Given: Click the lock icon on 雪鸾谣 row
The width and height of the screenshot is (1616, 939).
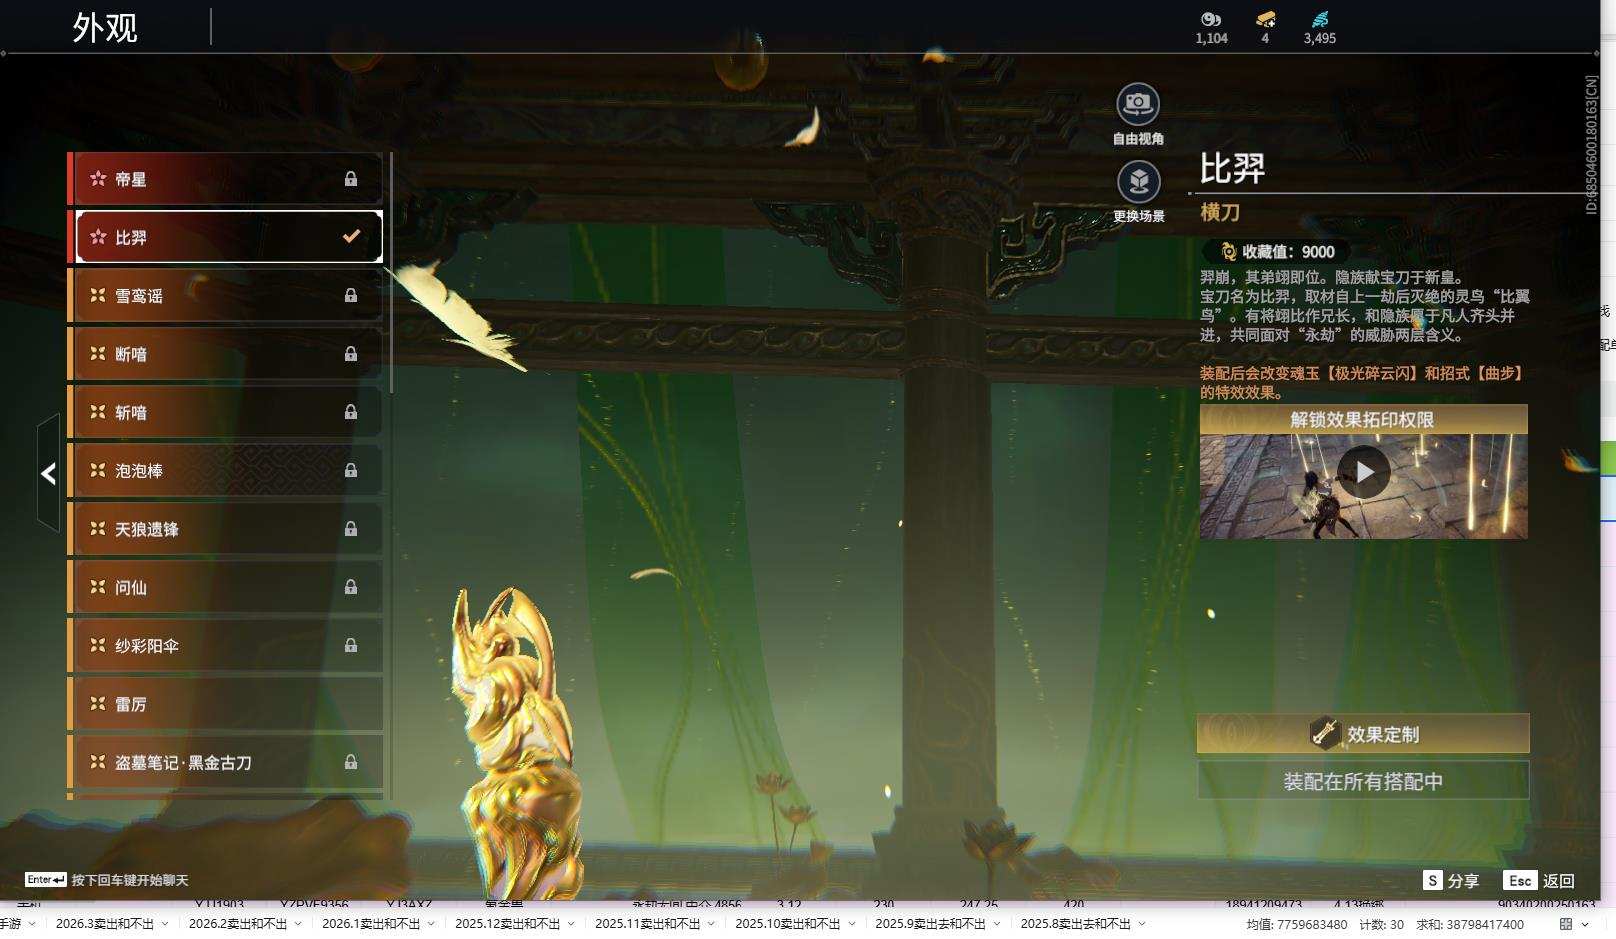Looking at the screenshot, I should pyautogui.click(x=351, y=295).
